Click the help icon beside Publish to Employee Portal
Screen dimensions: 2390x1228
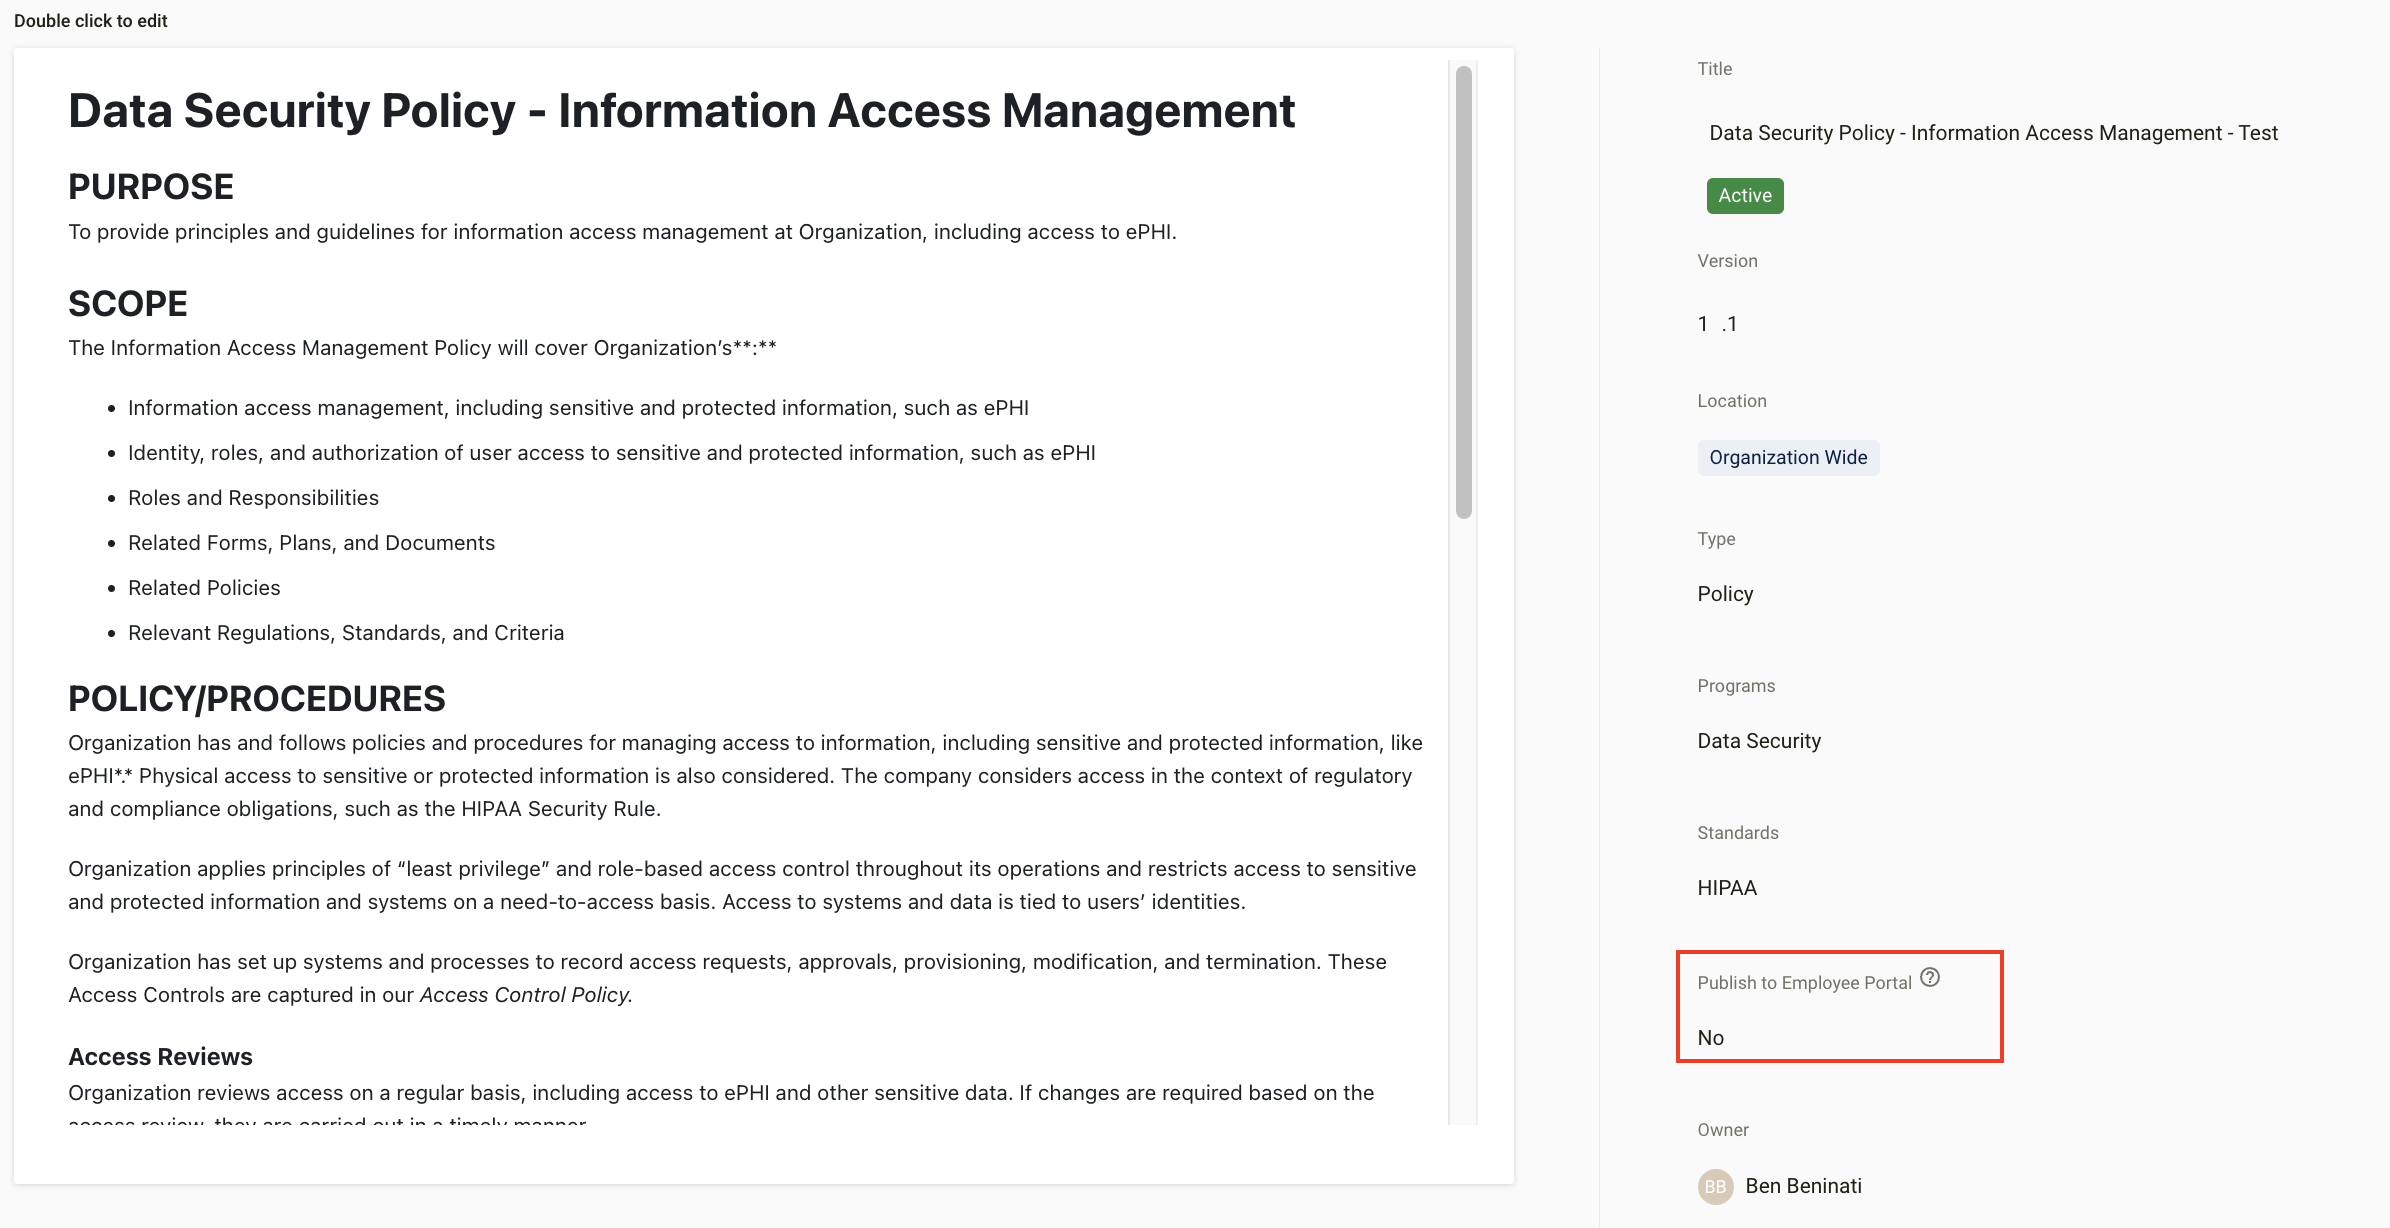click(x=1930, y=978)
